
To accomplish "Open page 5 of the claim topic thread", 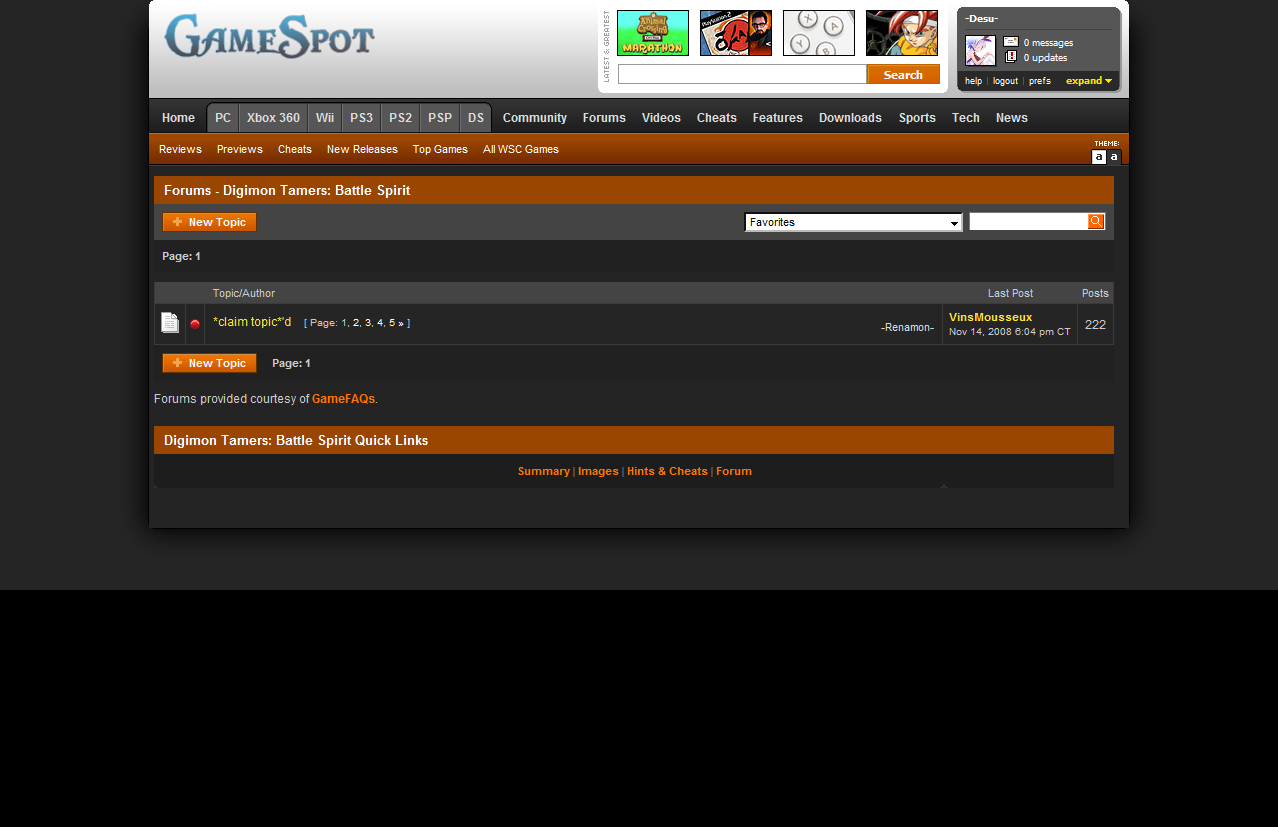I will pyautogui.click(x=391, y=322).
